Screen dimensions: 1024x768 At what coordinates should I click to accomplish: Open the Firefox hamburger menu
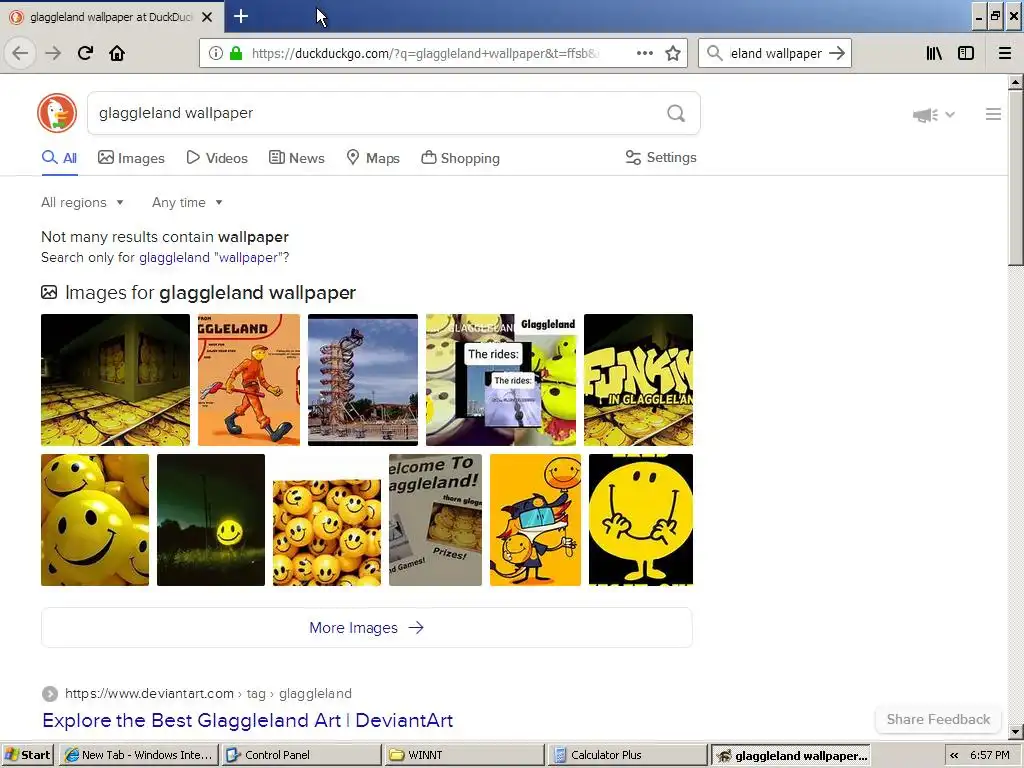(1005, 53)
